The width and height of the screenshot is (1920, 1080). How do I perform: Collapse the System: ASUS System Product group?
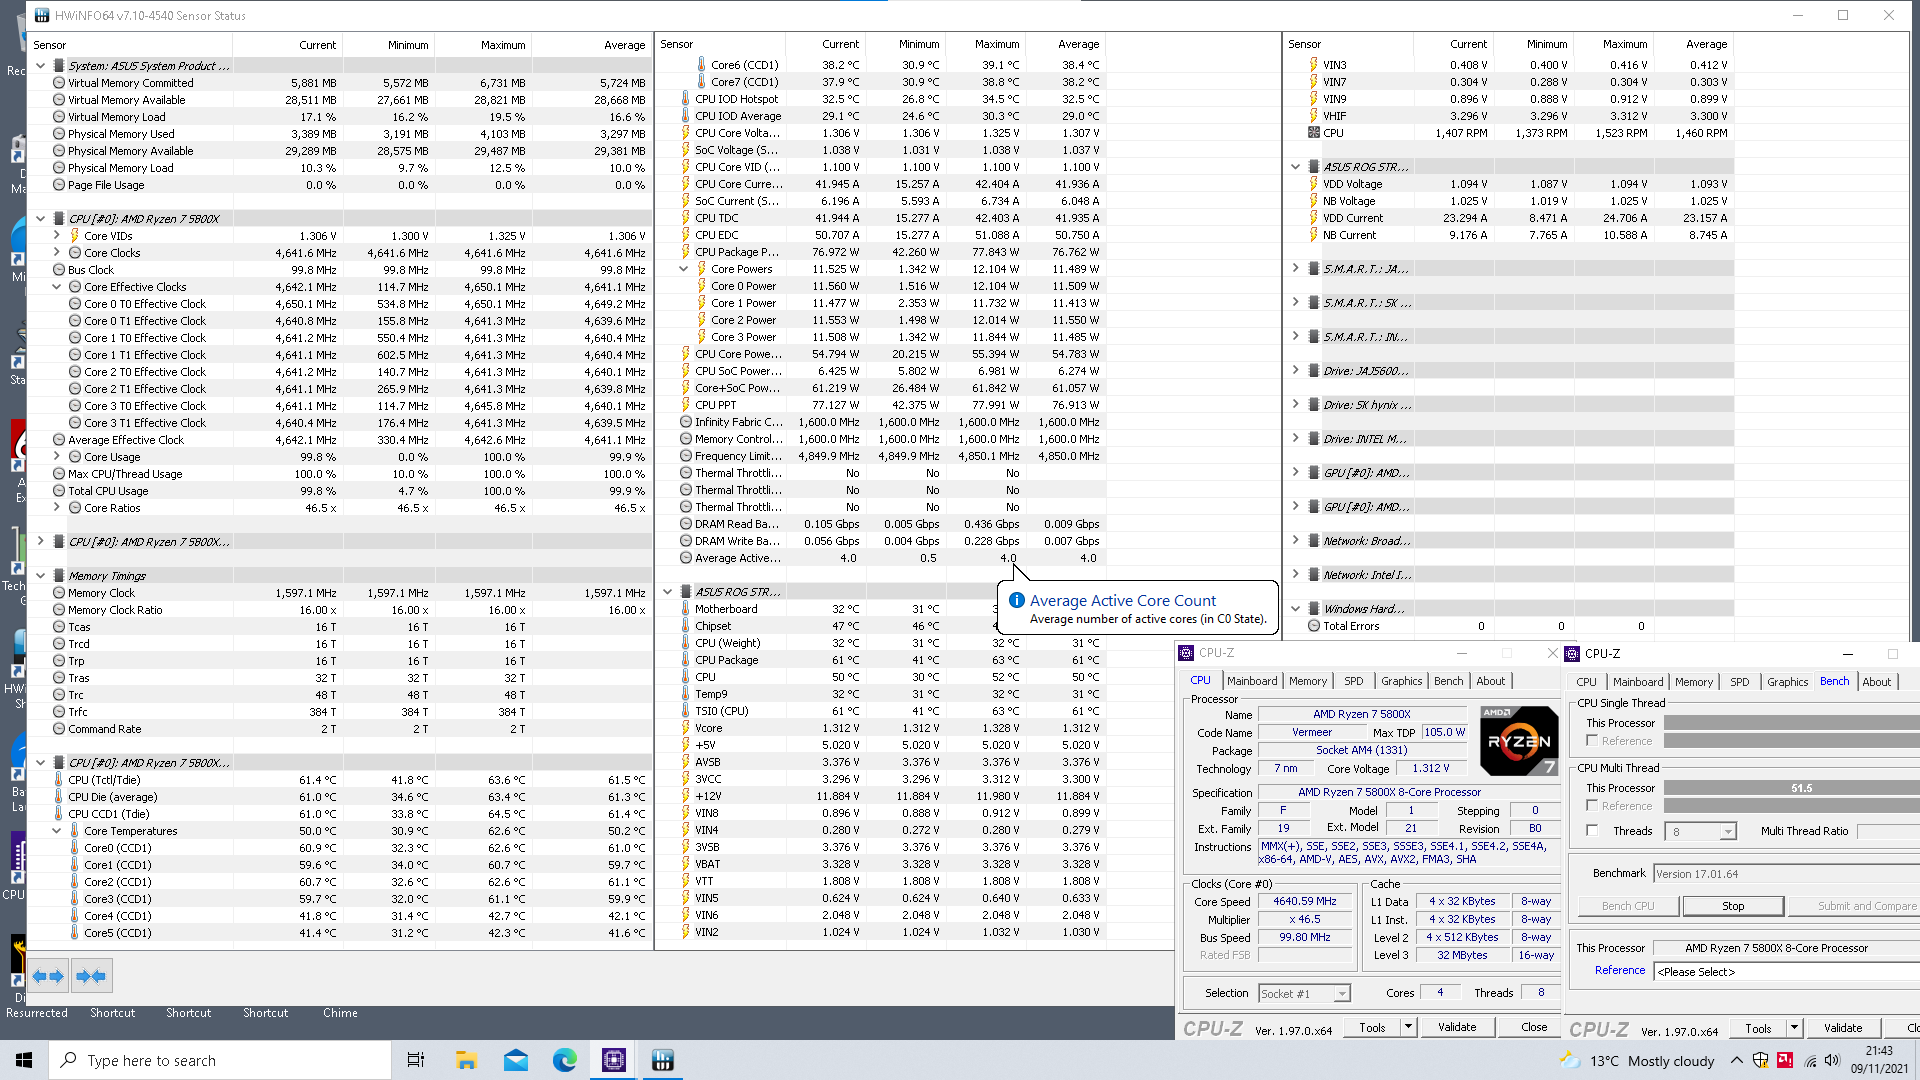pyautogui.click(x=40, y=66)
